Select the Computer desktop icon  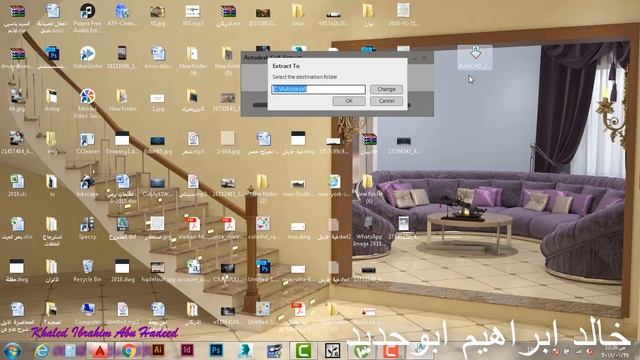point(87,313)
